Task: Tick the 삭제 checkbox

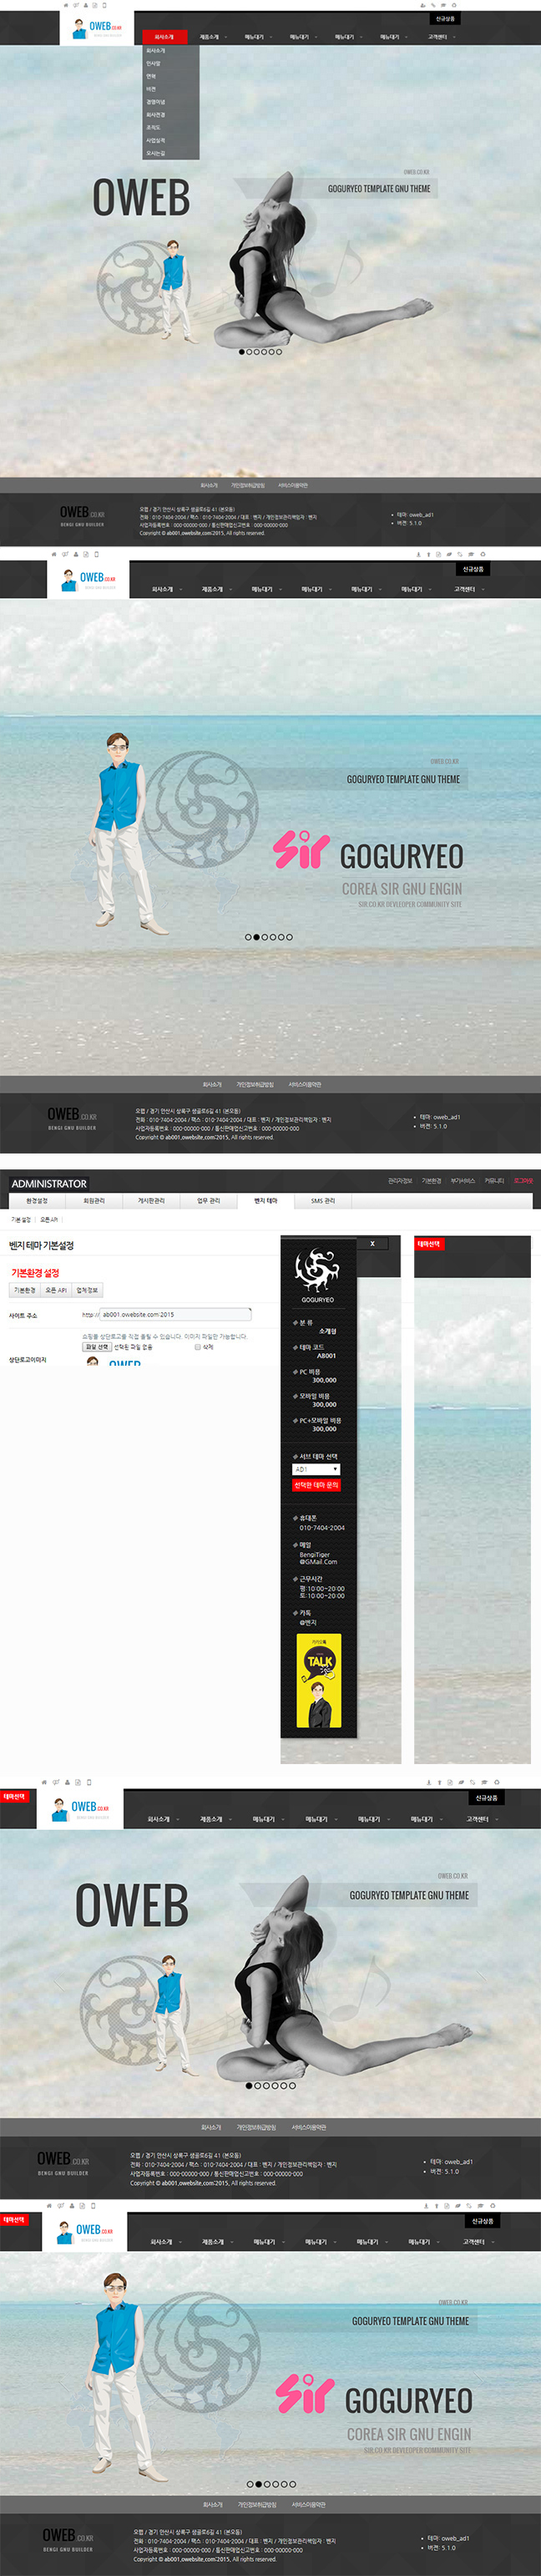Action: click(x=197, y=1347)
